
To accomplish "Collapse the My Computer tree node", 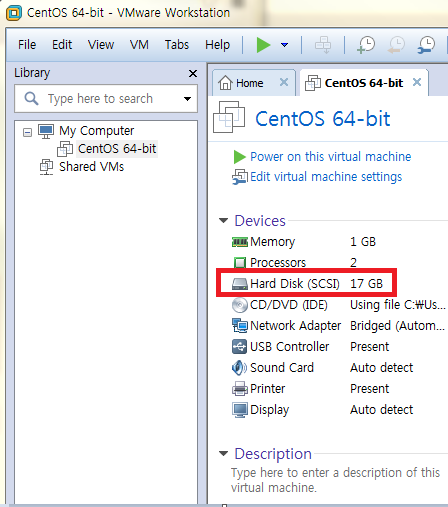I will 27,132.
